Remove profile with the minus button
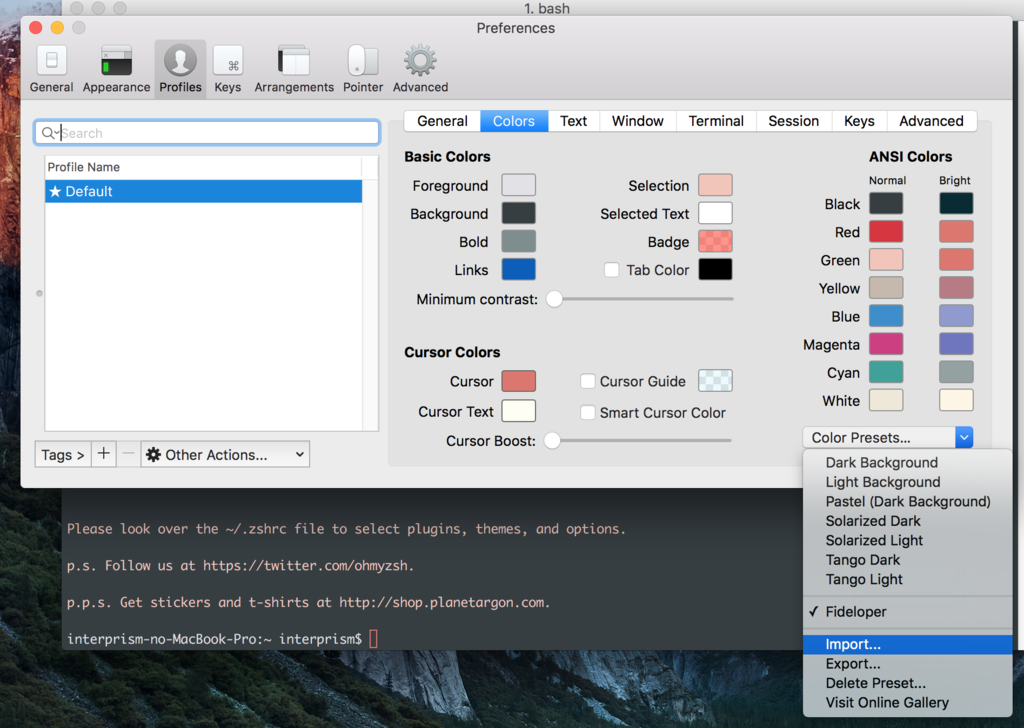1024x728 pixels. (x=129, y=454)
